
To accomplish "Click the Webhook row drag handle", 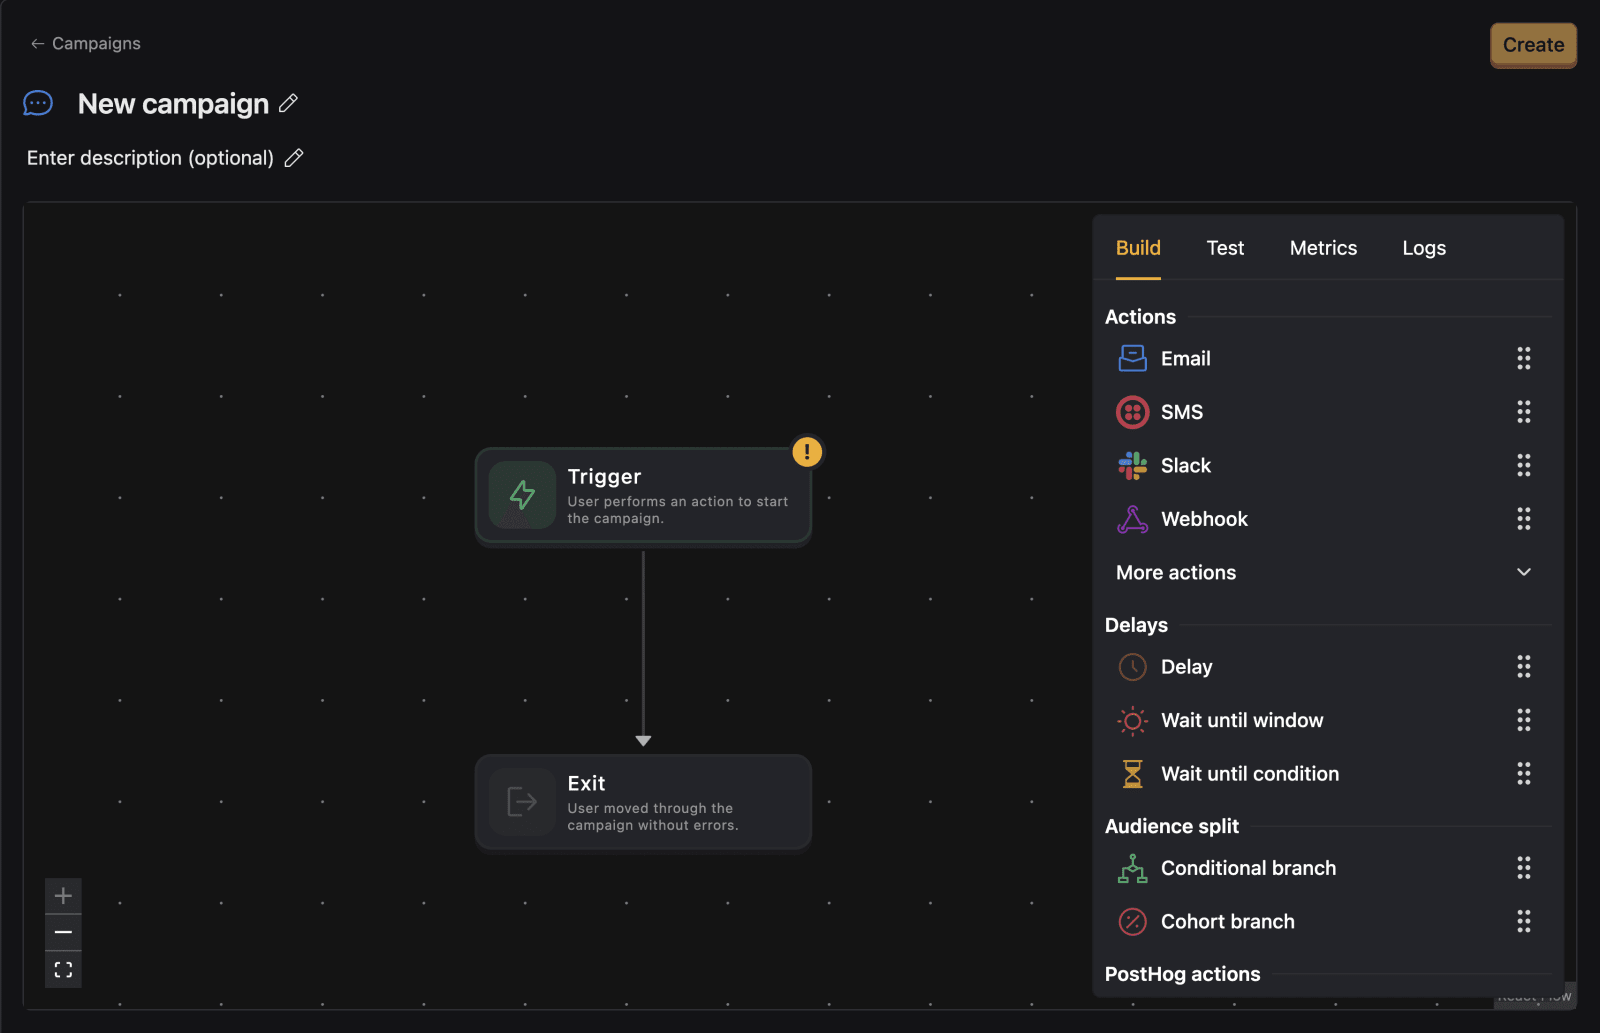I will [x=1523, y=519].
